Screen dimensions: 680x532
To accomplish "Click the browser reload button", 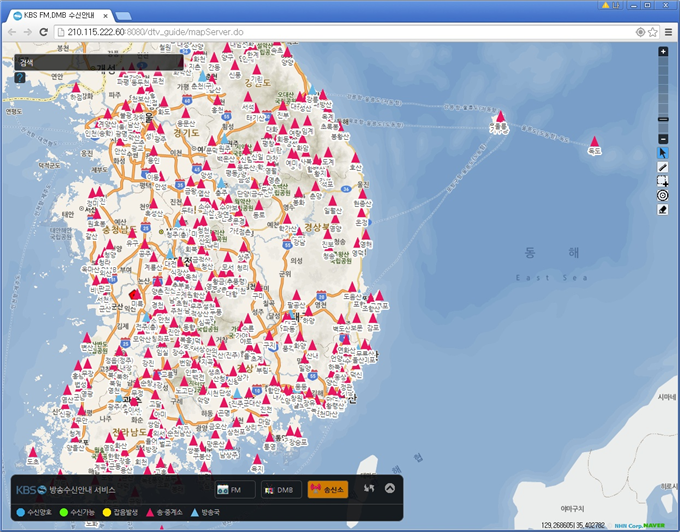I will pyautogui.click(x=43, y=32).
